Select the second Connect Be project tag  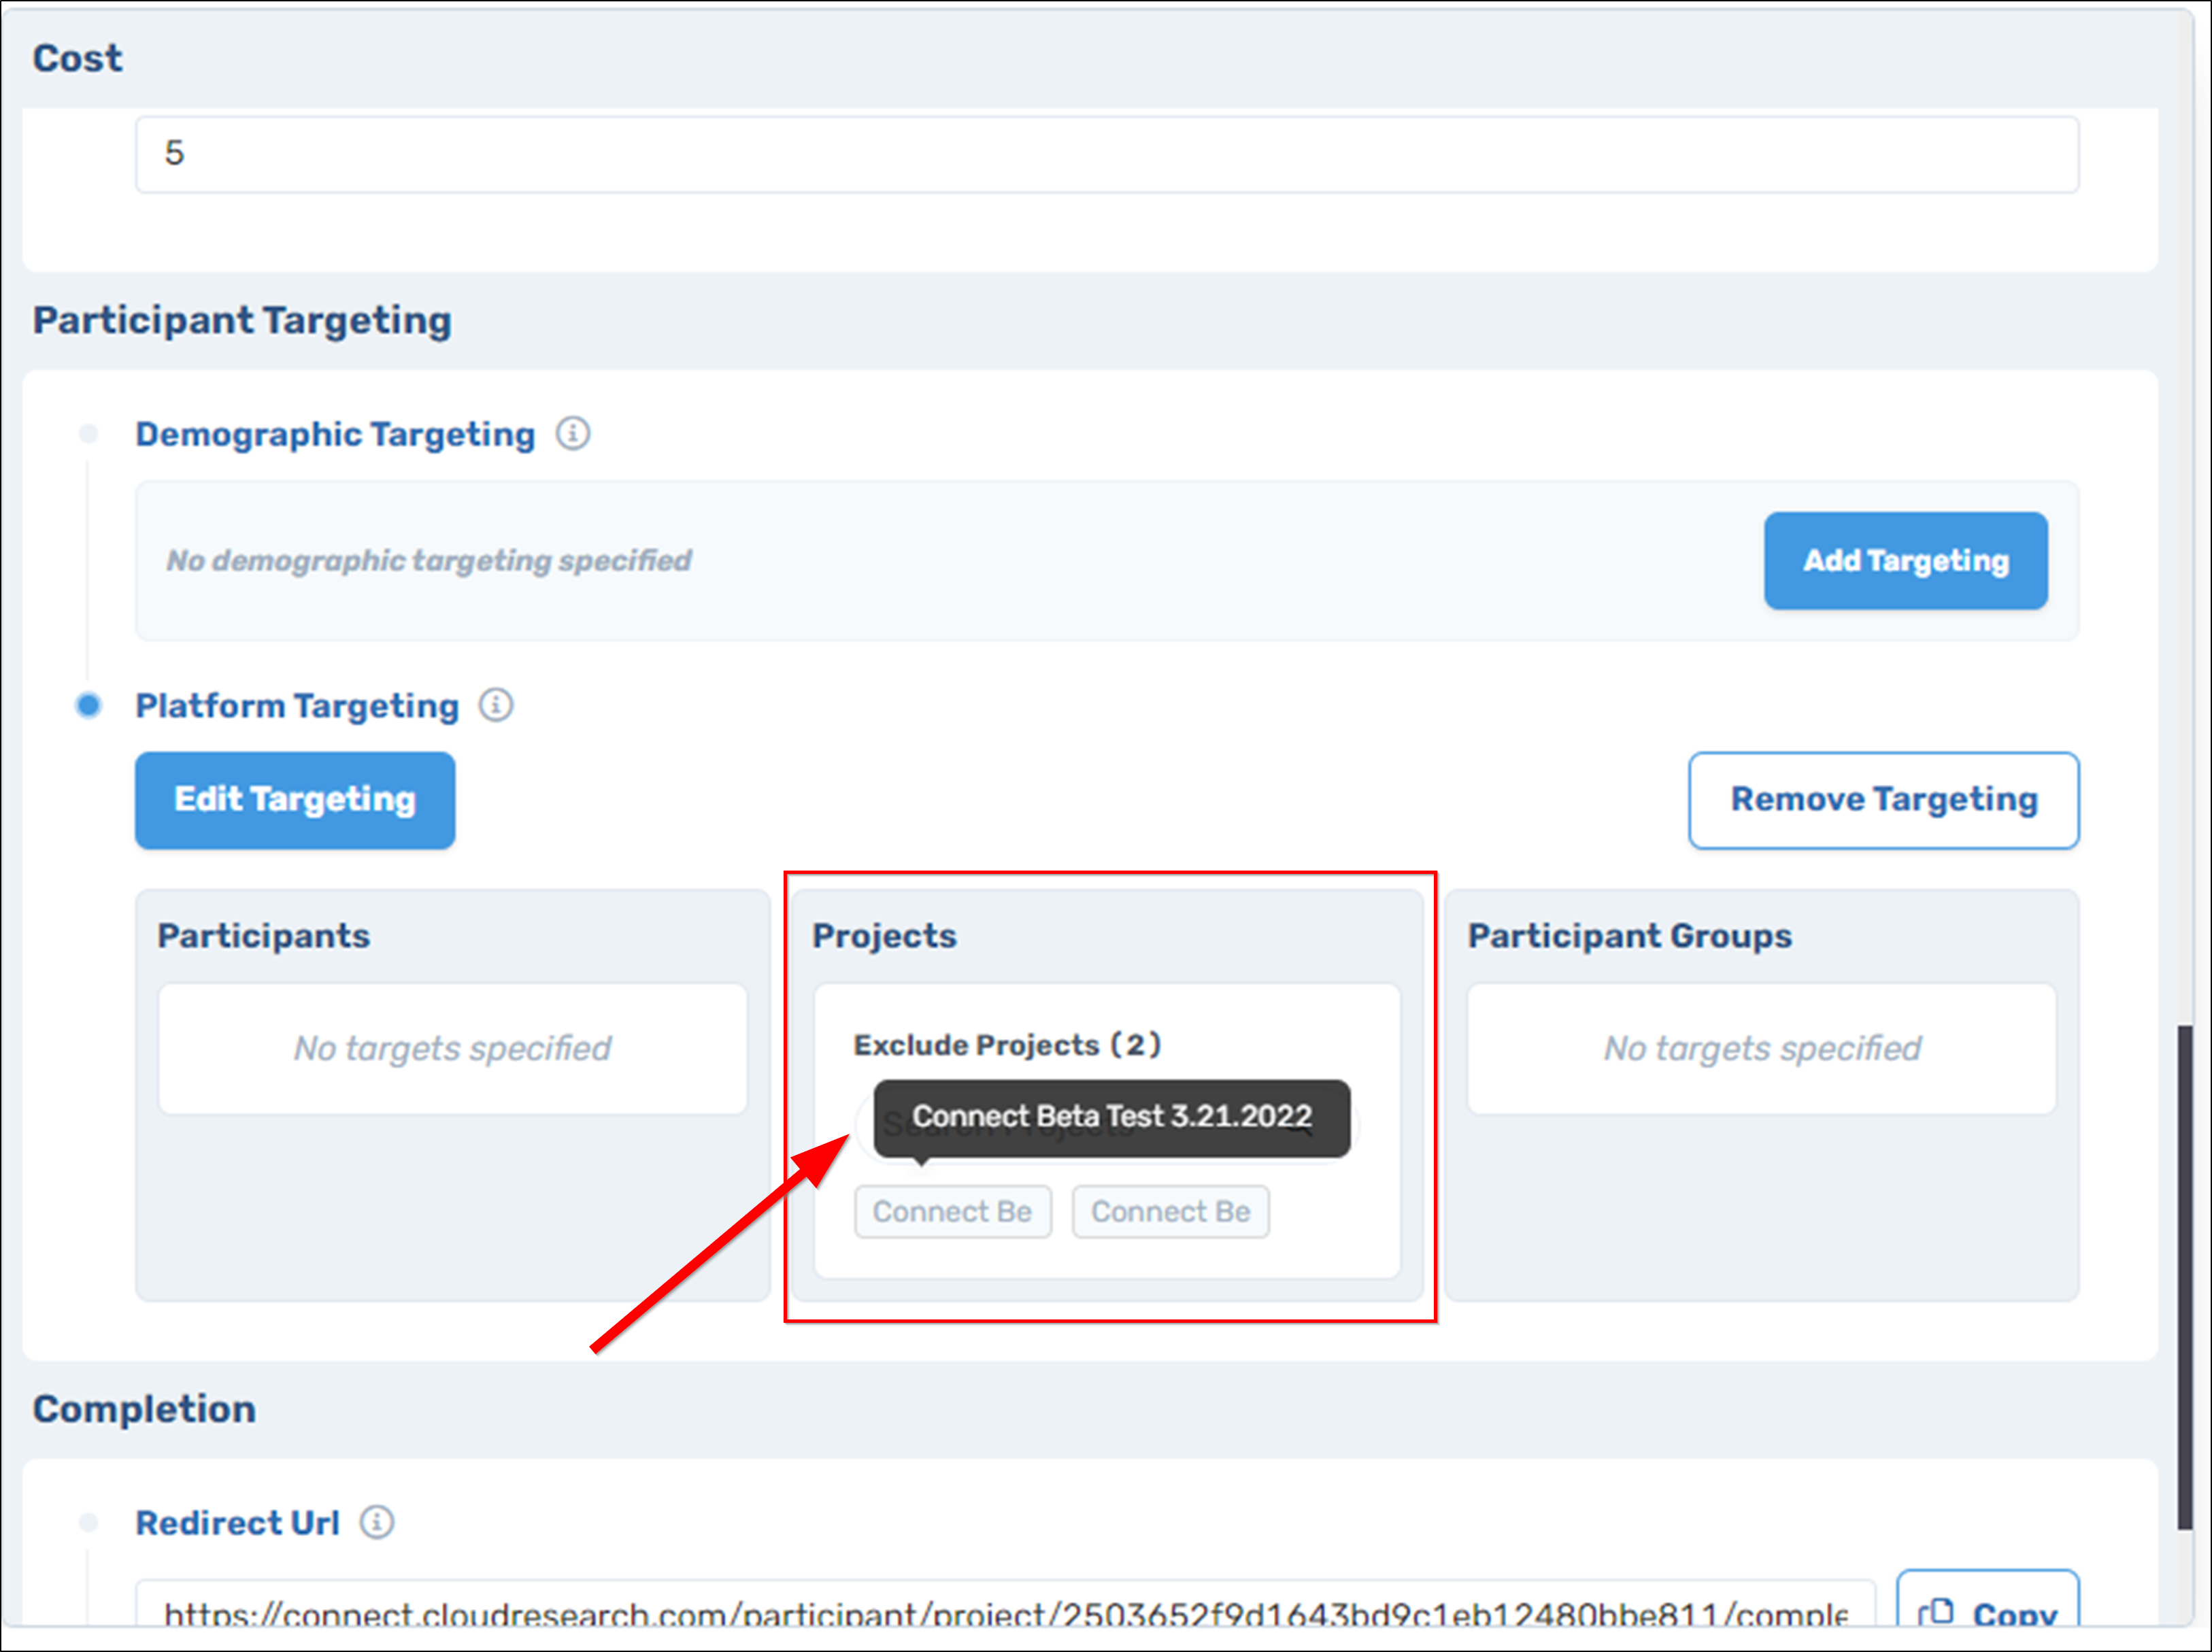coord(1170,1212)
